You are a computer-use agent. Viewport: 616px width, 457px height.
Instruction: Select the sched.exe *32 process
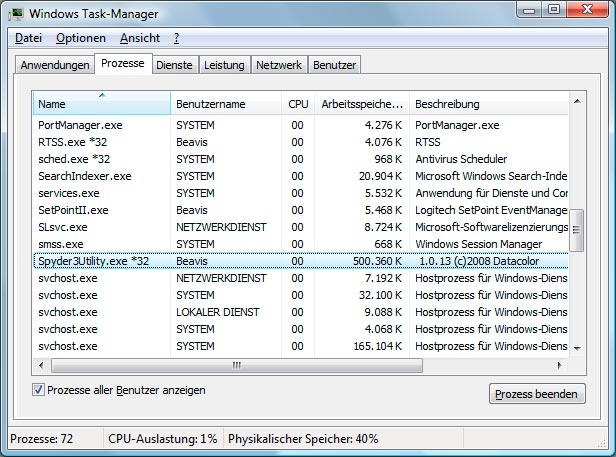(301, 159)
